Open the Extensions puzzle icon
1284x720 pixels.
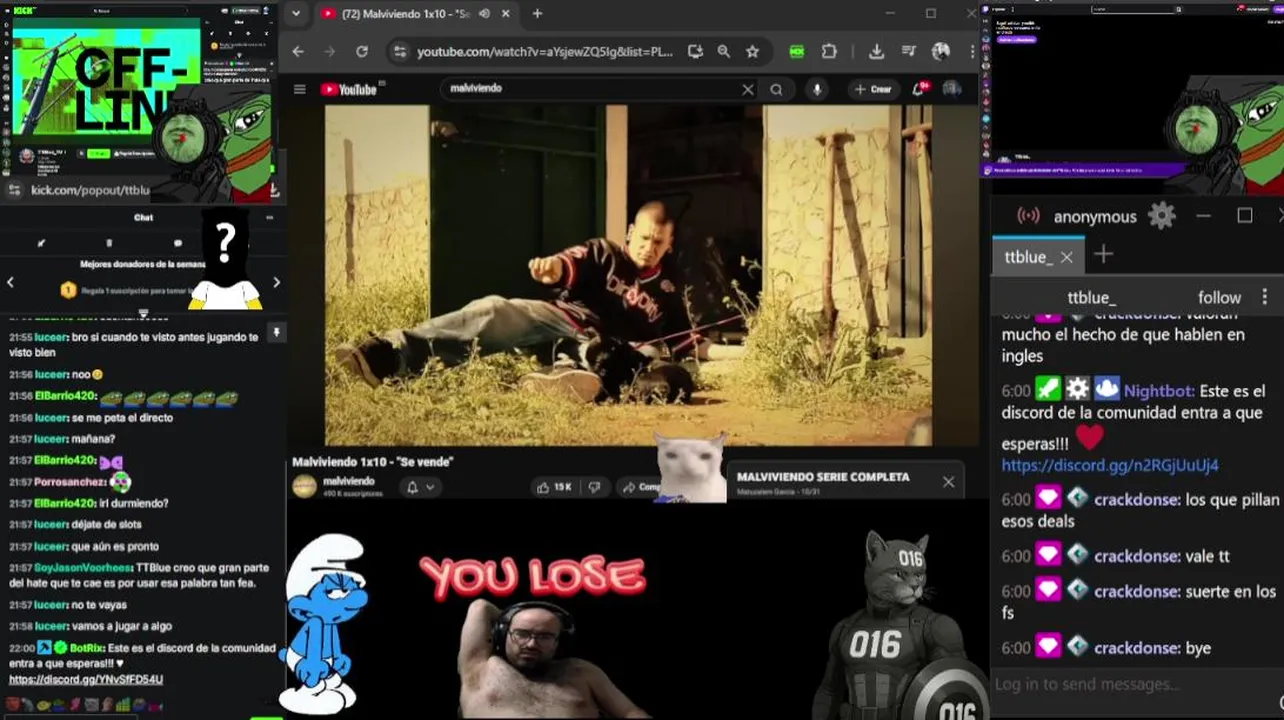[x=829, y=52]
